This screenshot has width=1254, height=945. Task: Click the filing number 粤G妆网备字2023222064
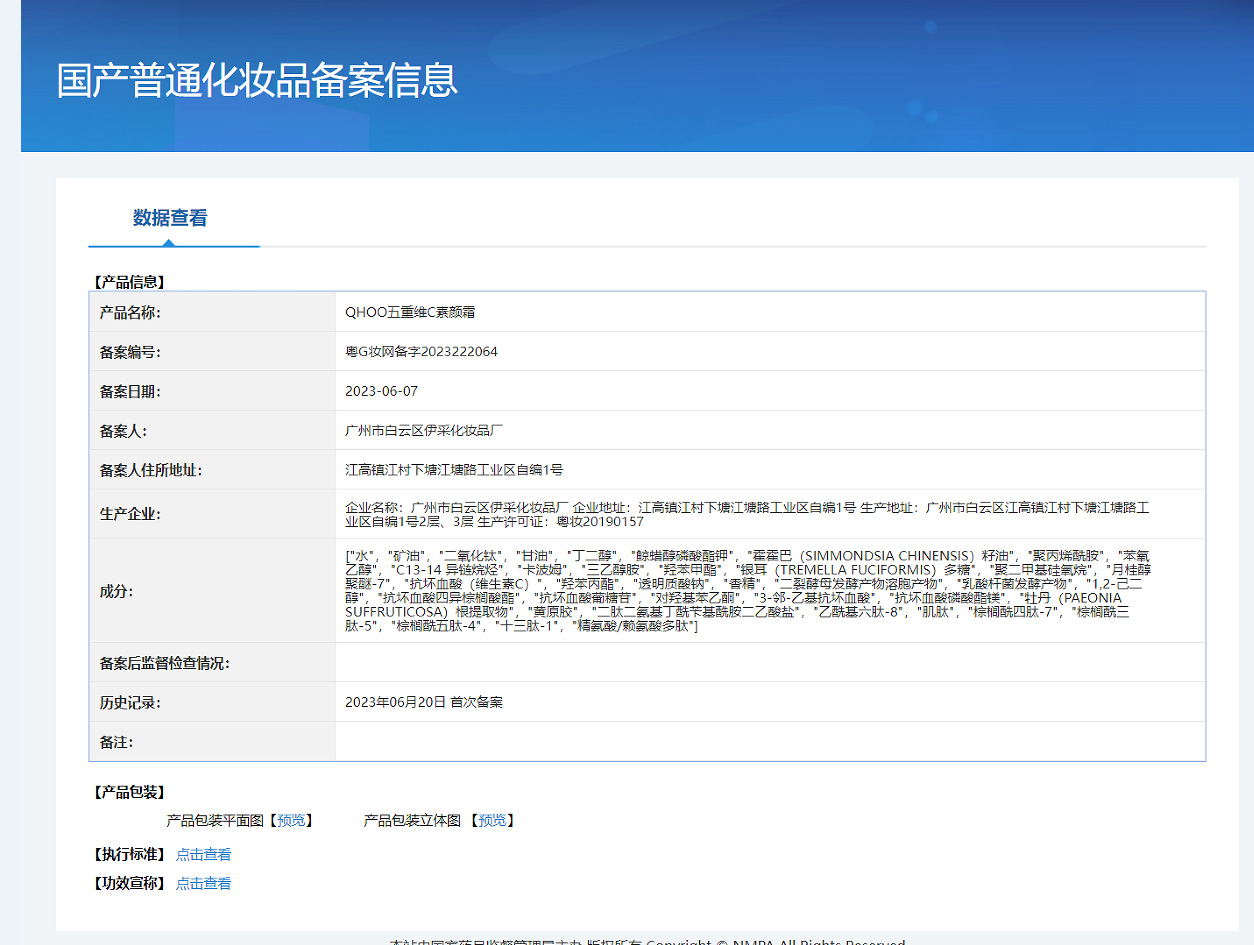point(421,352)
